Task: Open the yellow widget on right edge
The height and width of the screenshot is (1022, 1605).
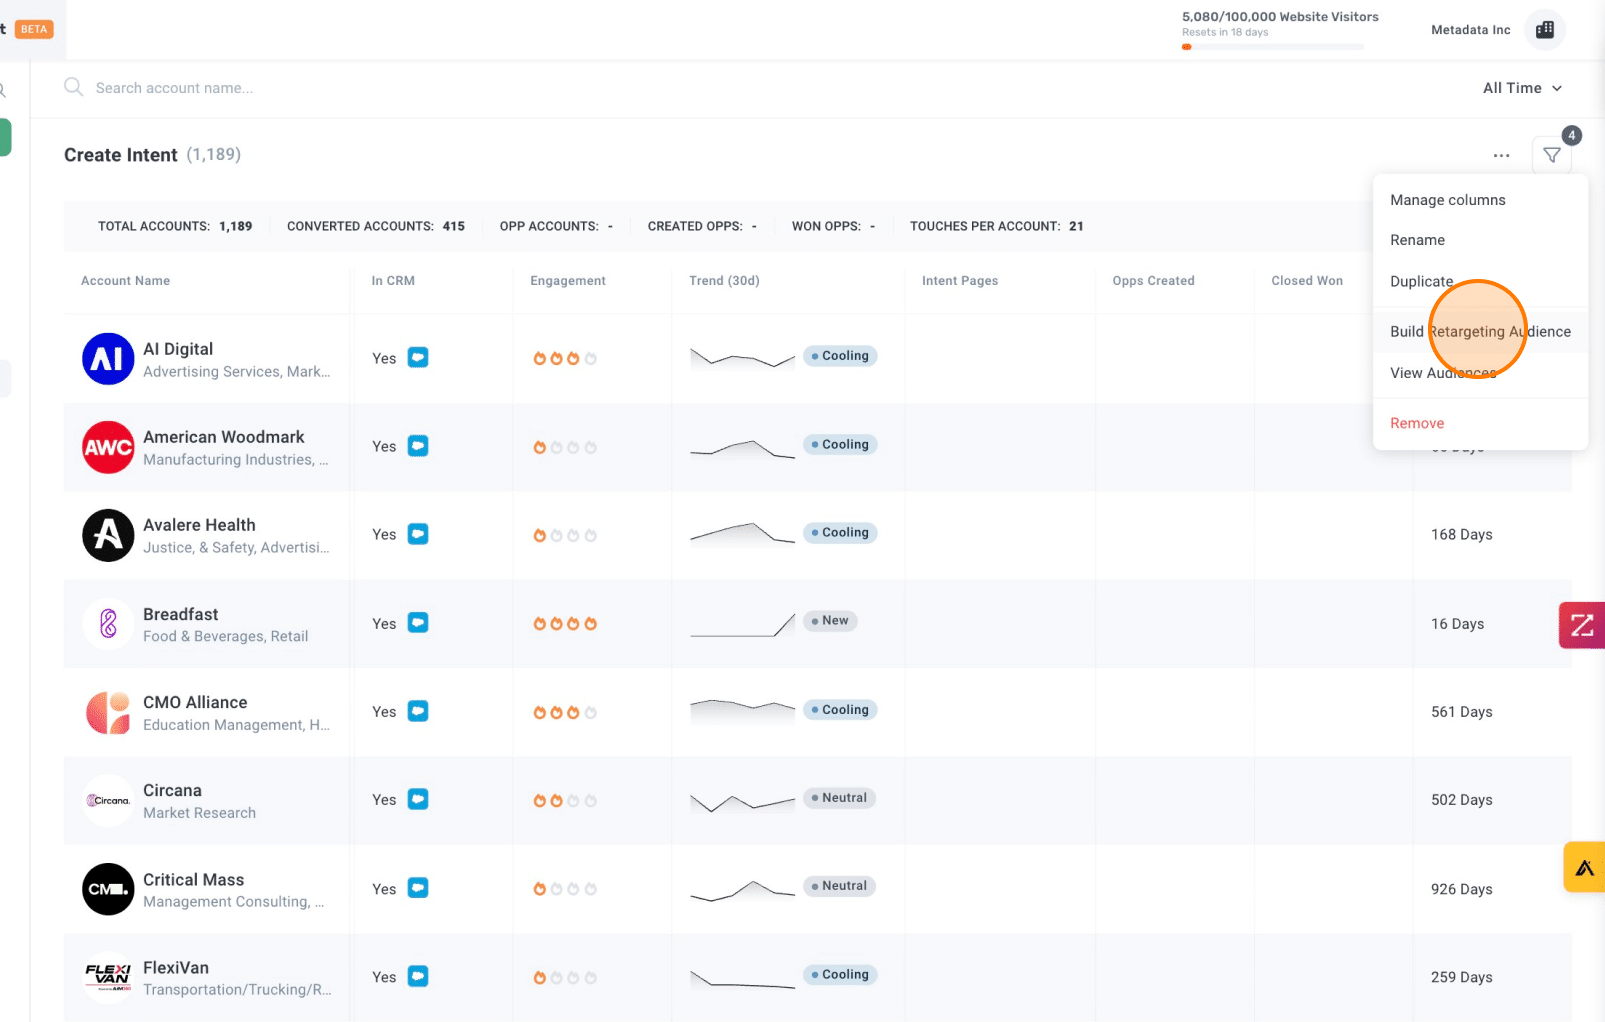Action: click(x=1584, y=867)
